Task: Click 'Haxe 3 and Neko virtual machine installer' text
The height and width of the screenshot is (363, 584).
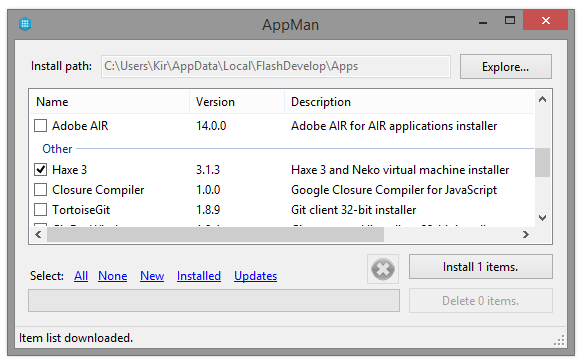Action: 400,170
